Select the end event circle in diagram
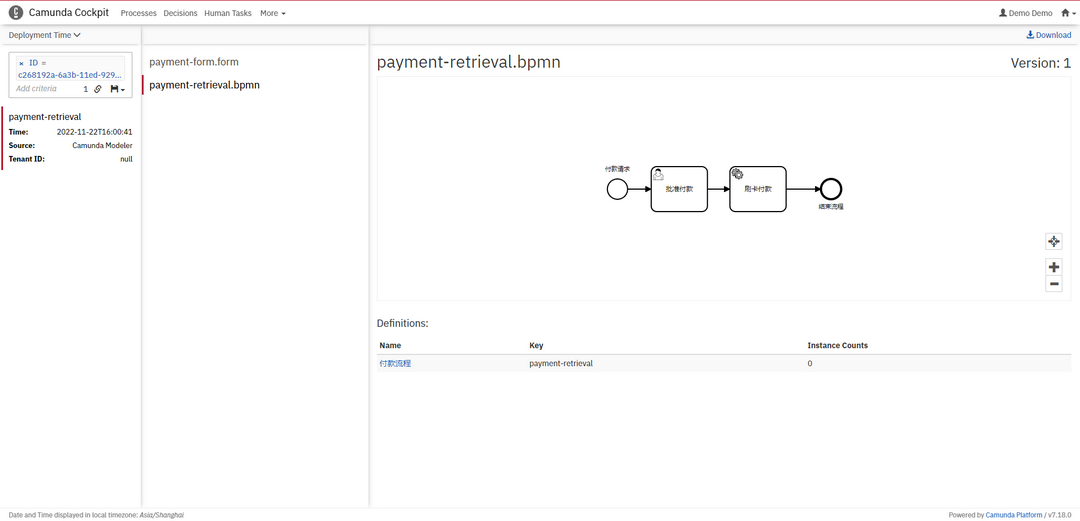The image size is (1080, 521). click(x=831, y=189)
